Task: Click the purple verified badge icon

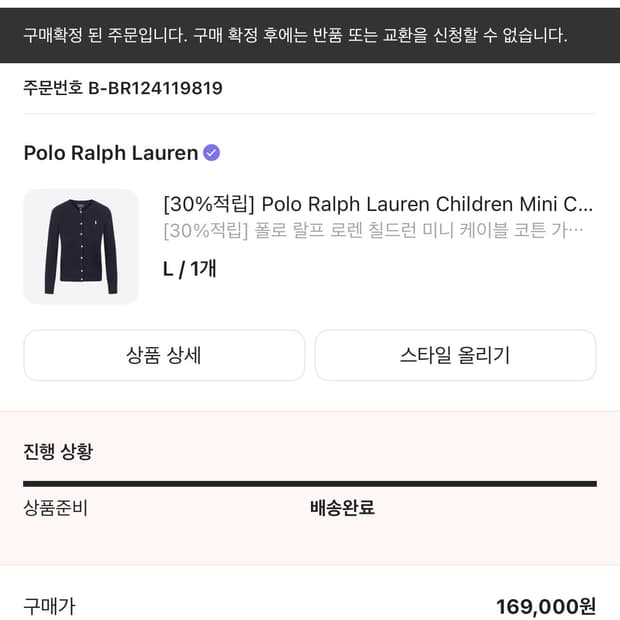Action: coord(211,153)
